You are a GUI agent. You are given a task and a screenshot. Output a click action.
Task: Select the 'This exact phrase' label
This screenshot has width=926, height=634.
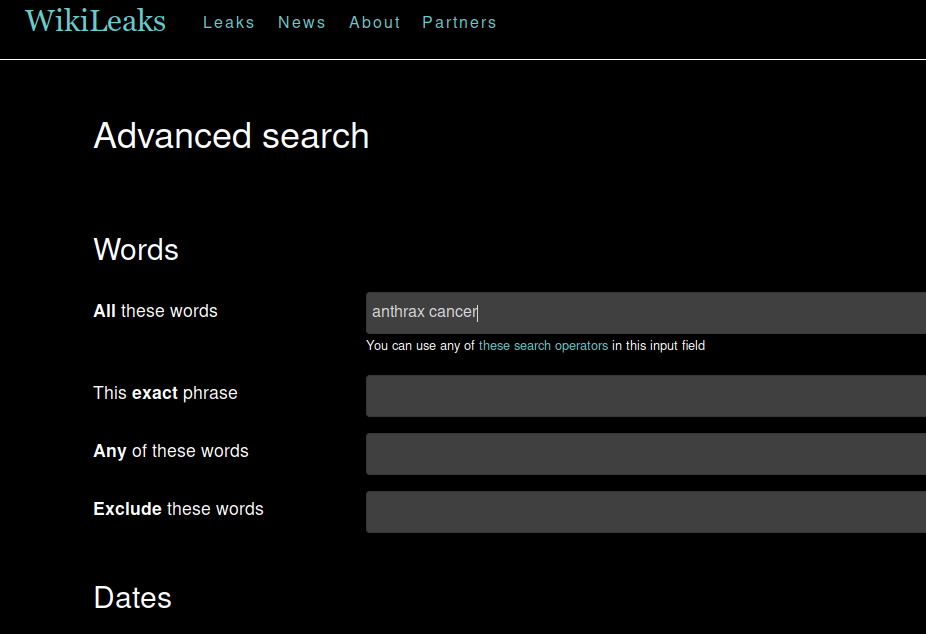[165, 393]
